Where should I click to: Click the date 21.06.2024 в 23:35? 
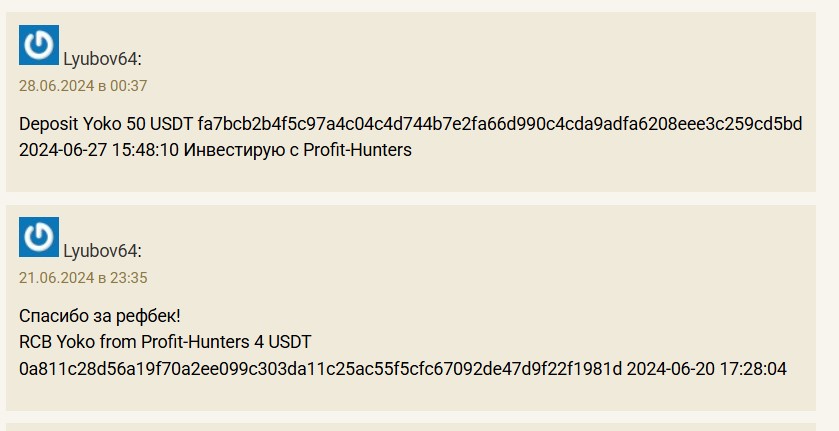coord(83,278)
